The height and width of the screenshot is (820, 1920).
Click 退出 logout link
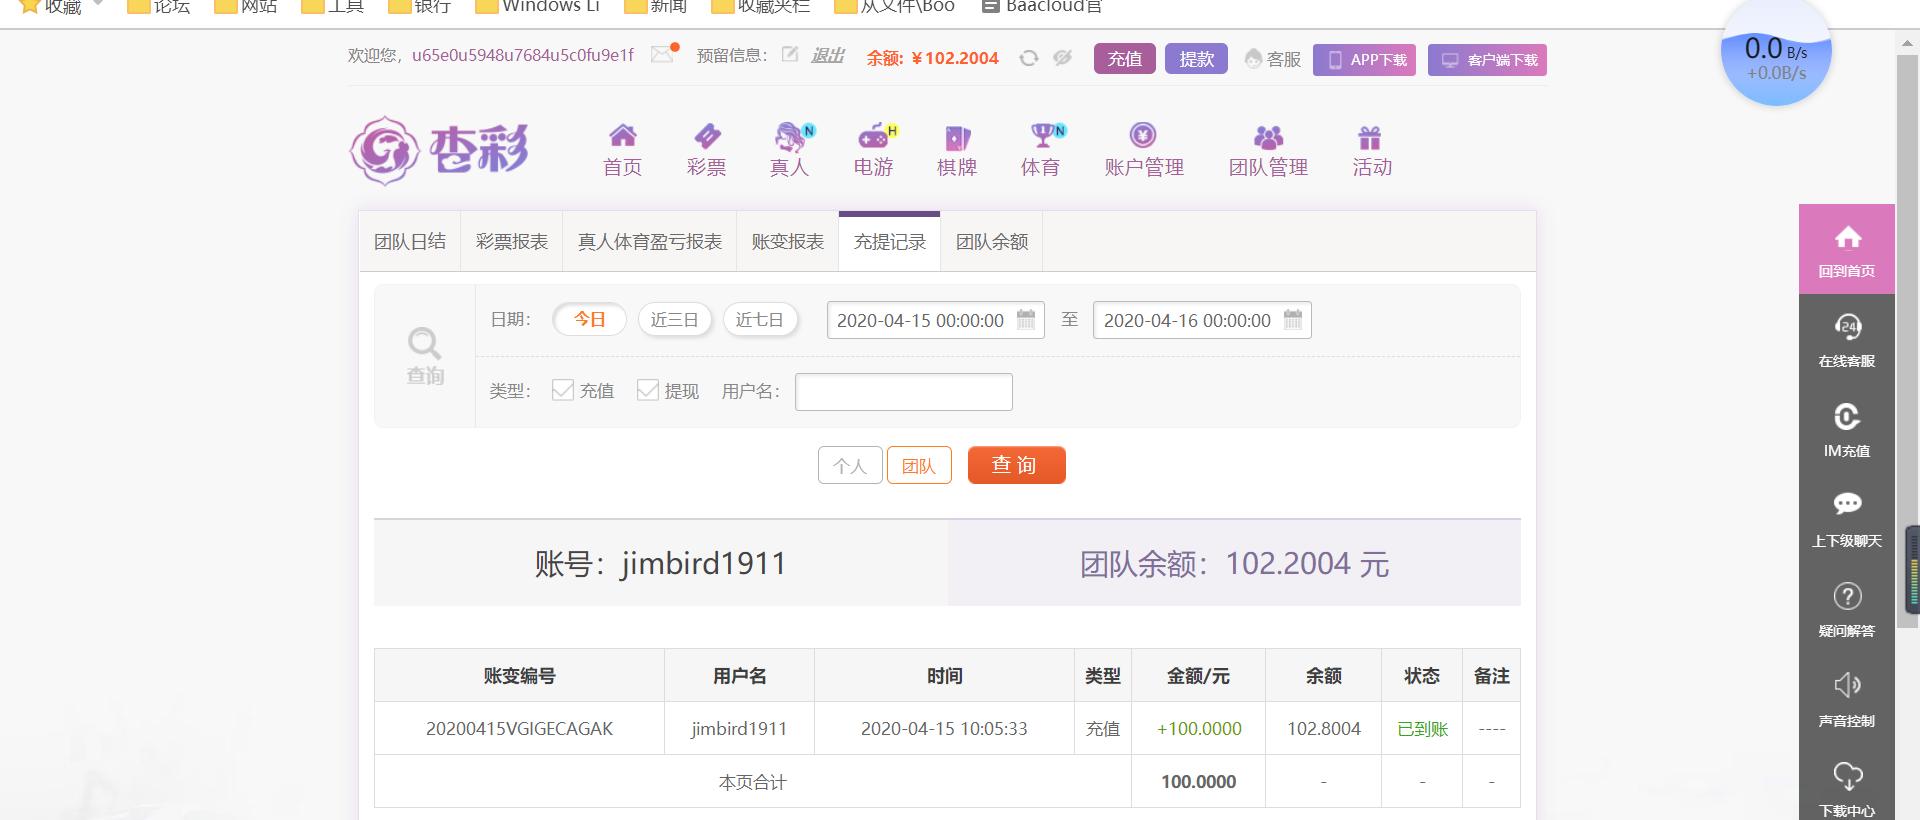pyautogui.click(x=827, y=56)
